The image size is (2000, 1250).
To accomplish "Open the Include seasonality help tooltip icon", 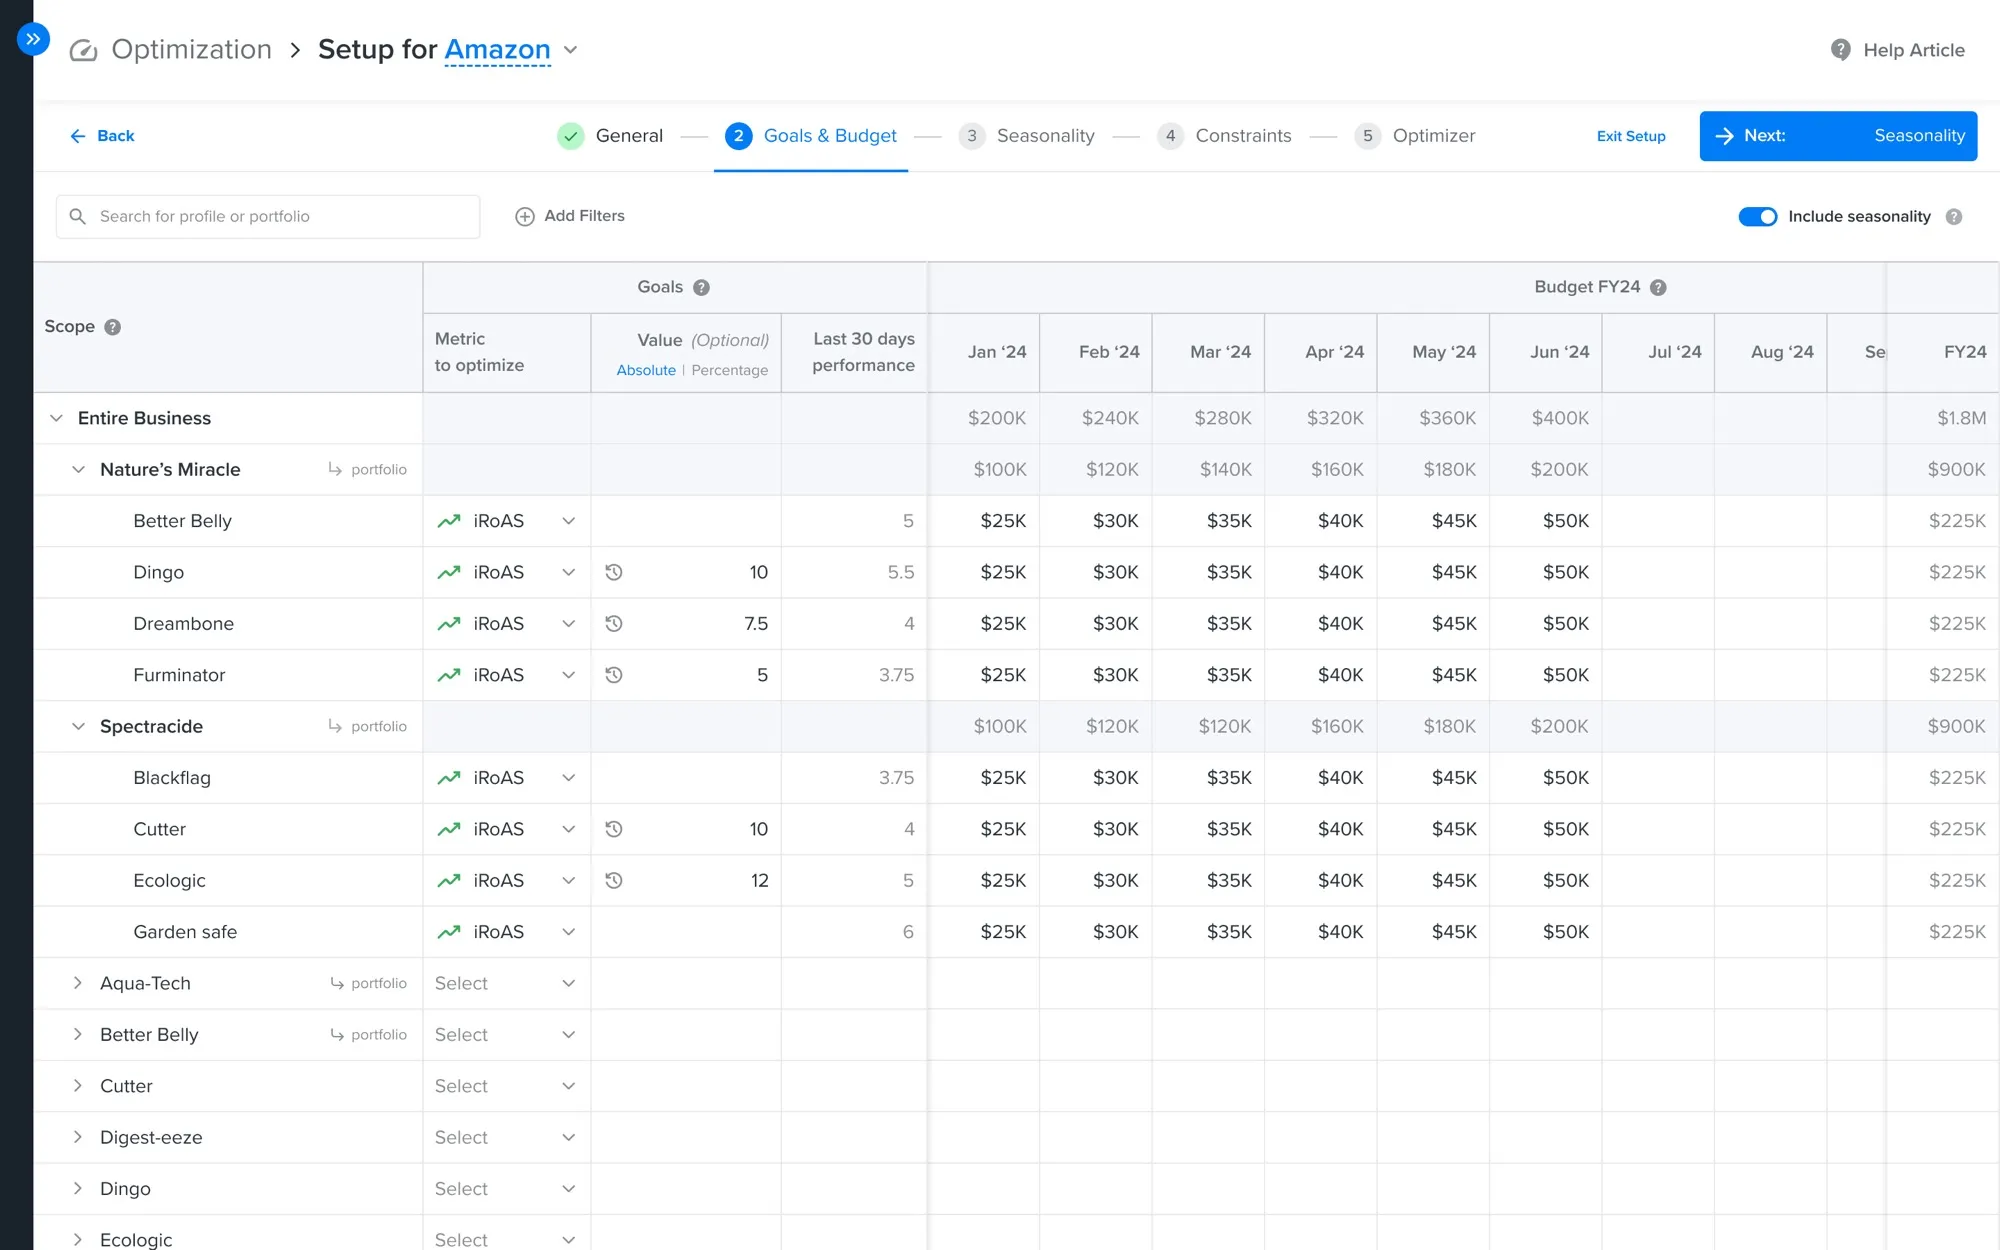I will (x=1954, y=217).
